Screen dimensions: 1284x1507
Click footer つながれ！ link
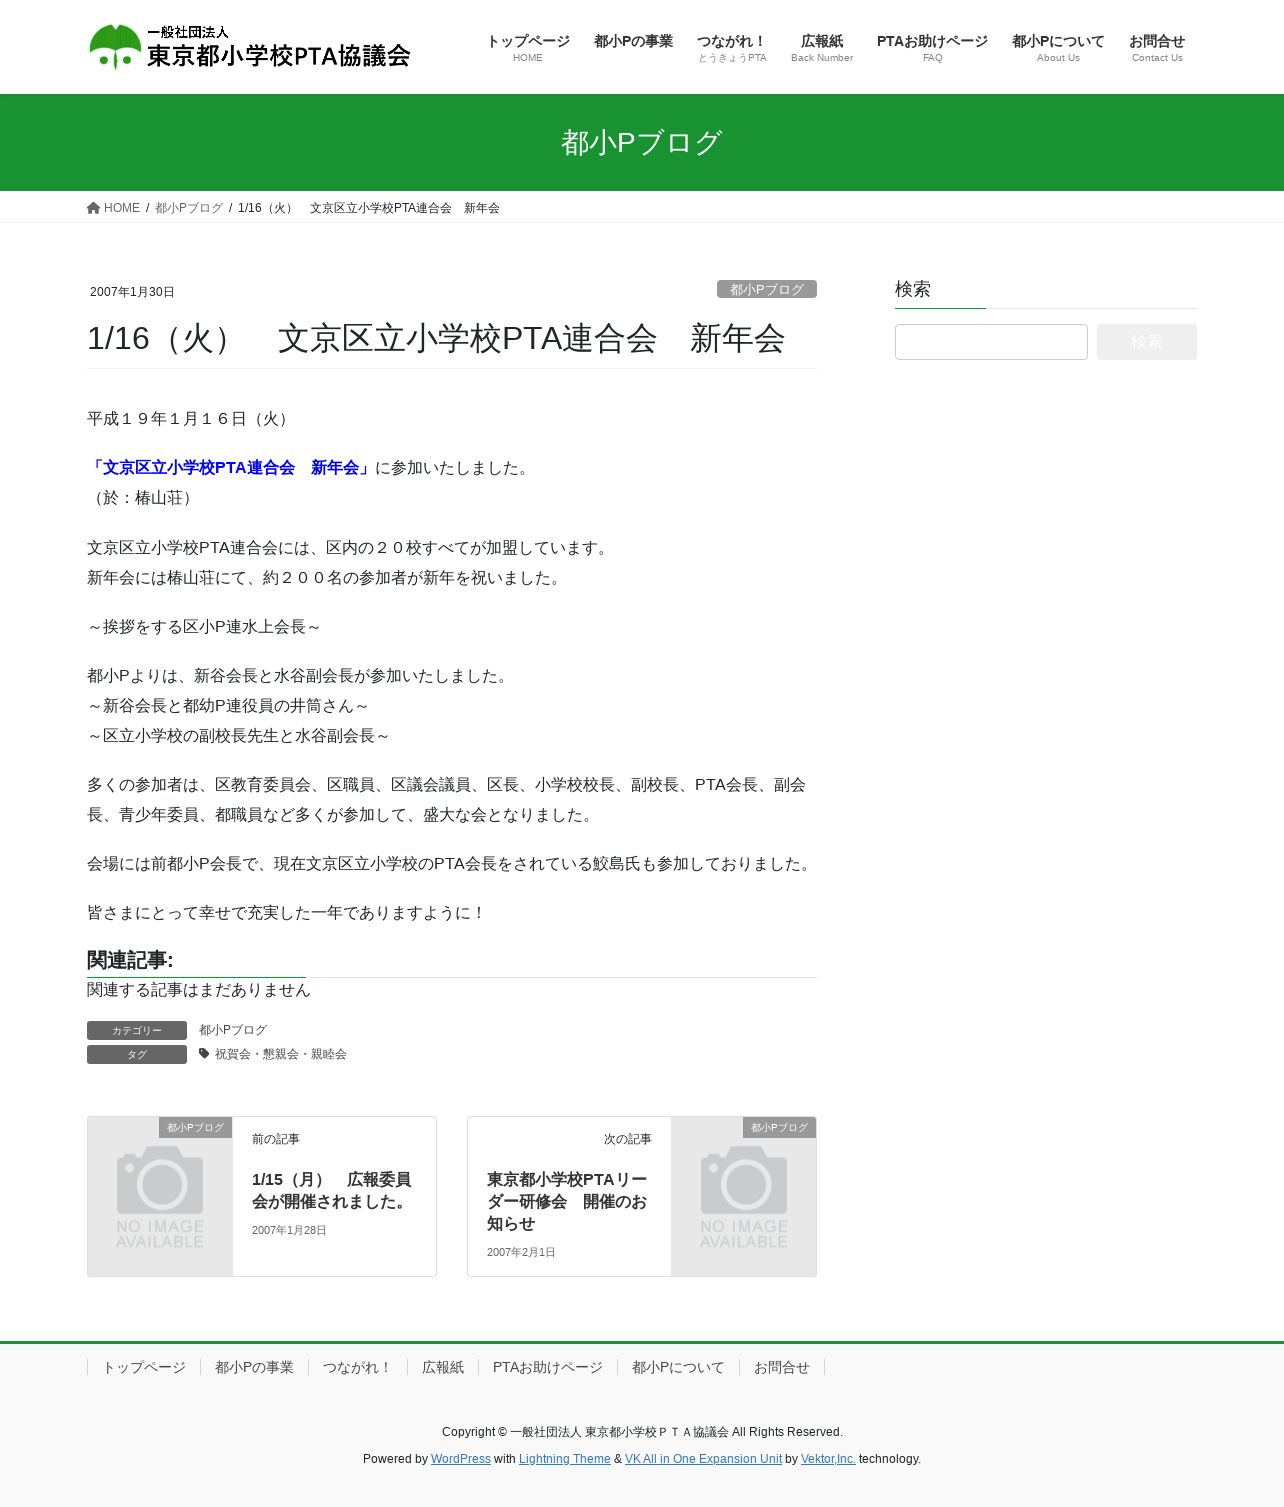coord(358,1367)
